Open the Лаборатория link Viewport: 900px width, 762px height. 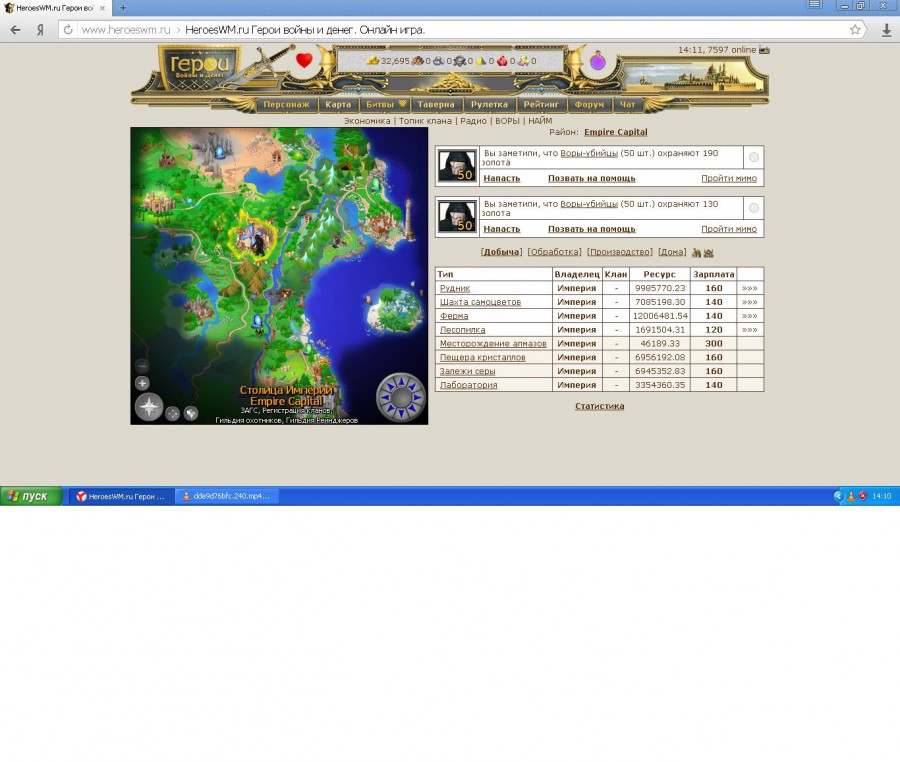[x=468, y=385]
